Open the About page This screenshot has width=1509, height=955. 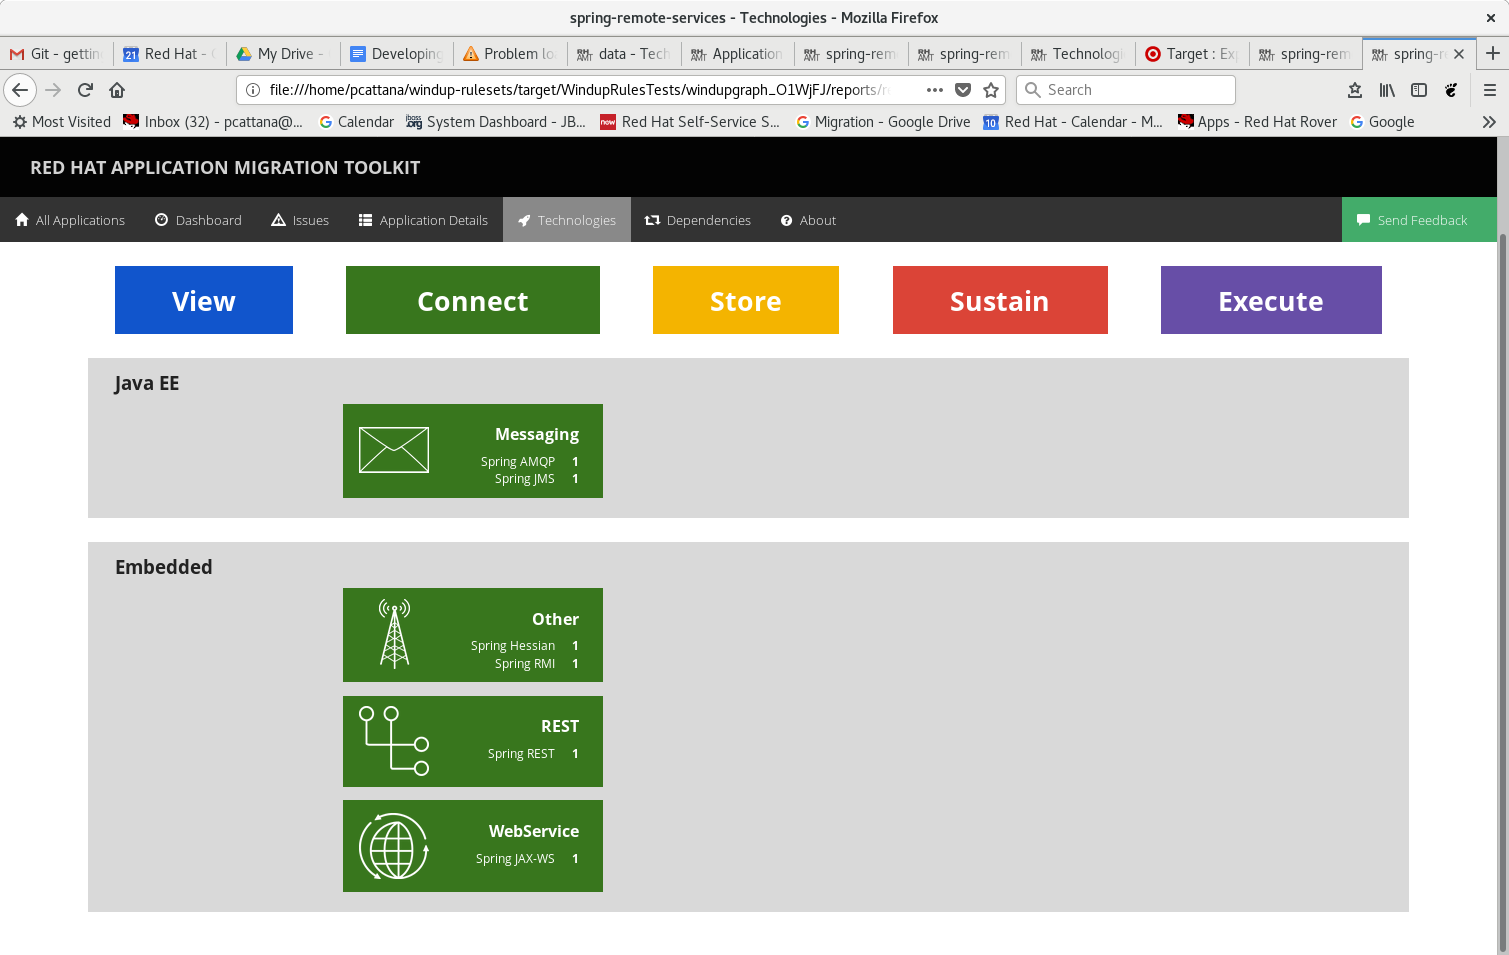(x=808, y=220)
